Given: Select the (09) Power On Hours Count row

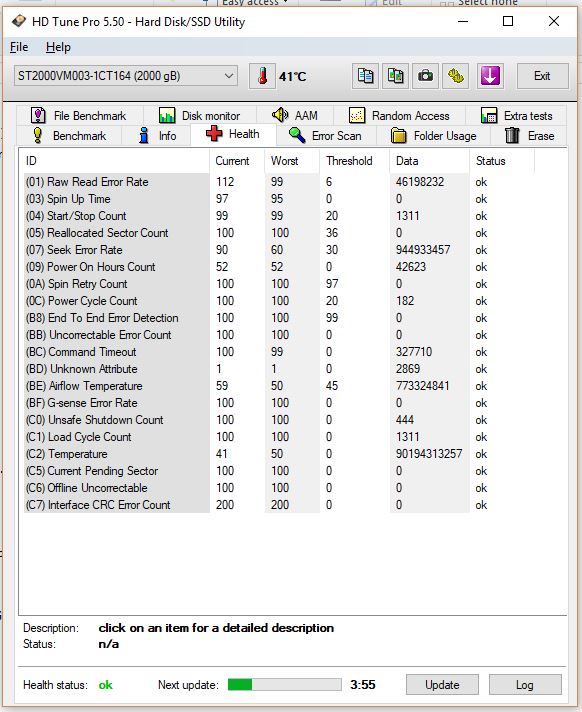Looking at the screenshot, I should (279, 267).
